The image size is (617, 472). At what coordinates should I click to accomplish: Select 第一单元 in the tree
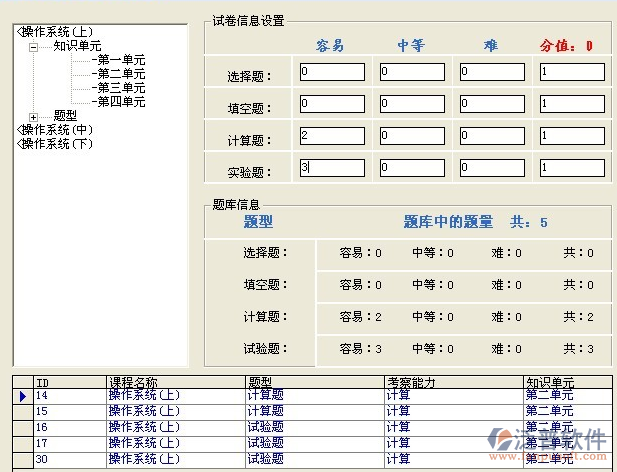click(121, 60)
